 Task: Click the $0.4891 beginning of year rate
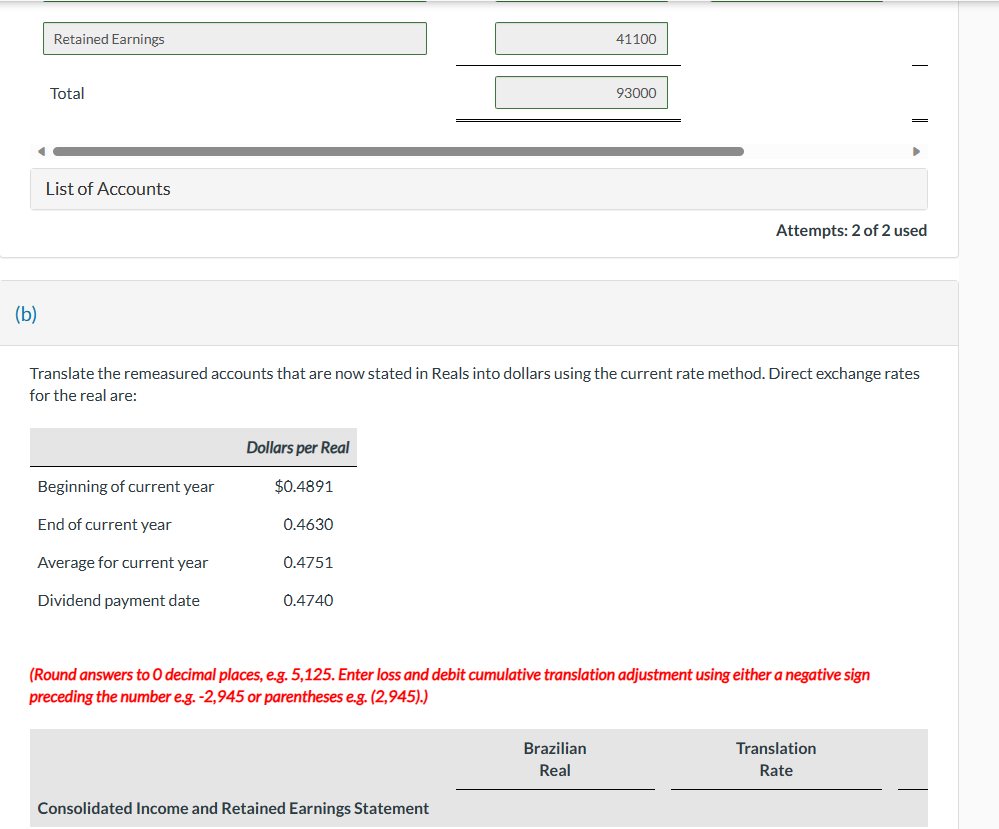304,486
